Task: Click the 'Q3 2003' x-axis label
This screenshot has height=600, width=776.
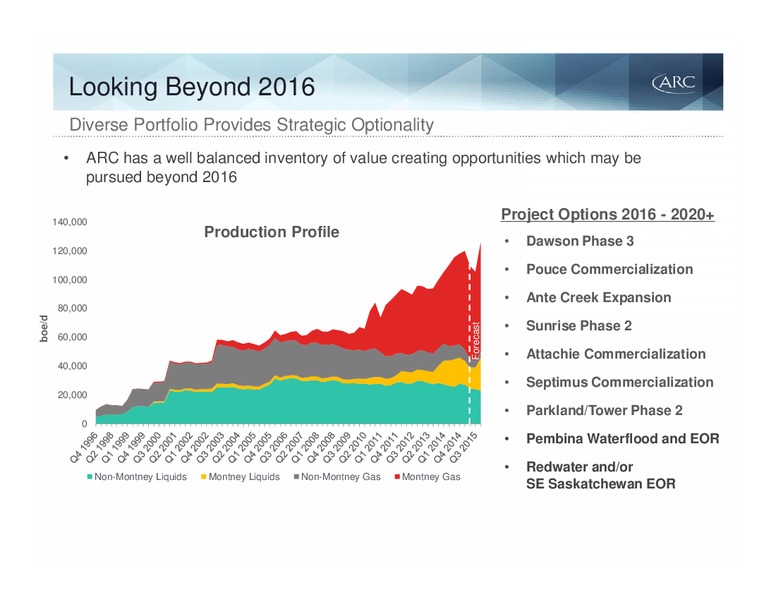Action: (x=211, y=447)
